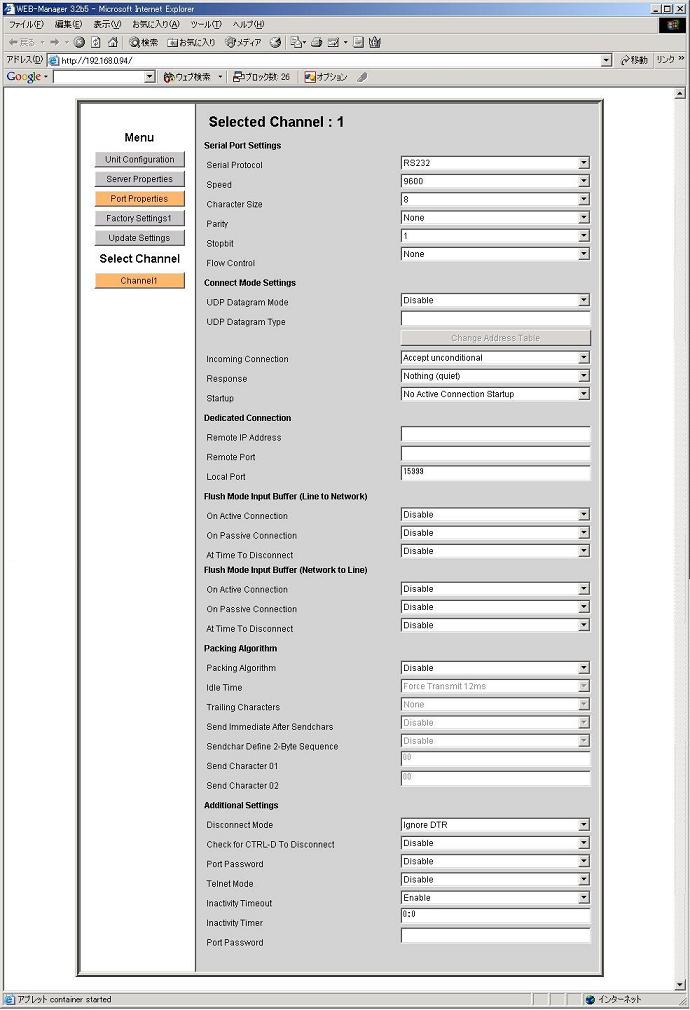Image resolution: width=690 pixels, height=1010 pixels.
Task: Click the Mail toolbar icon
Action: (x=297, y=43)
